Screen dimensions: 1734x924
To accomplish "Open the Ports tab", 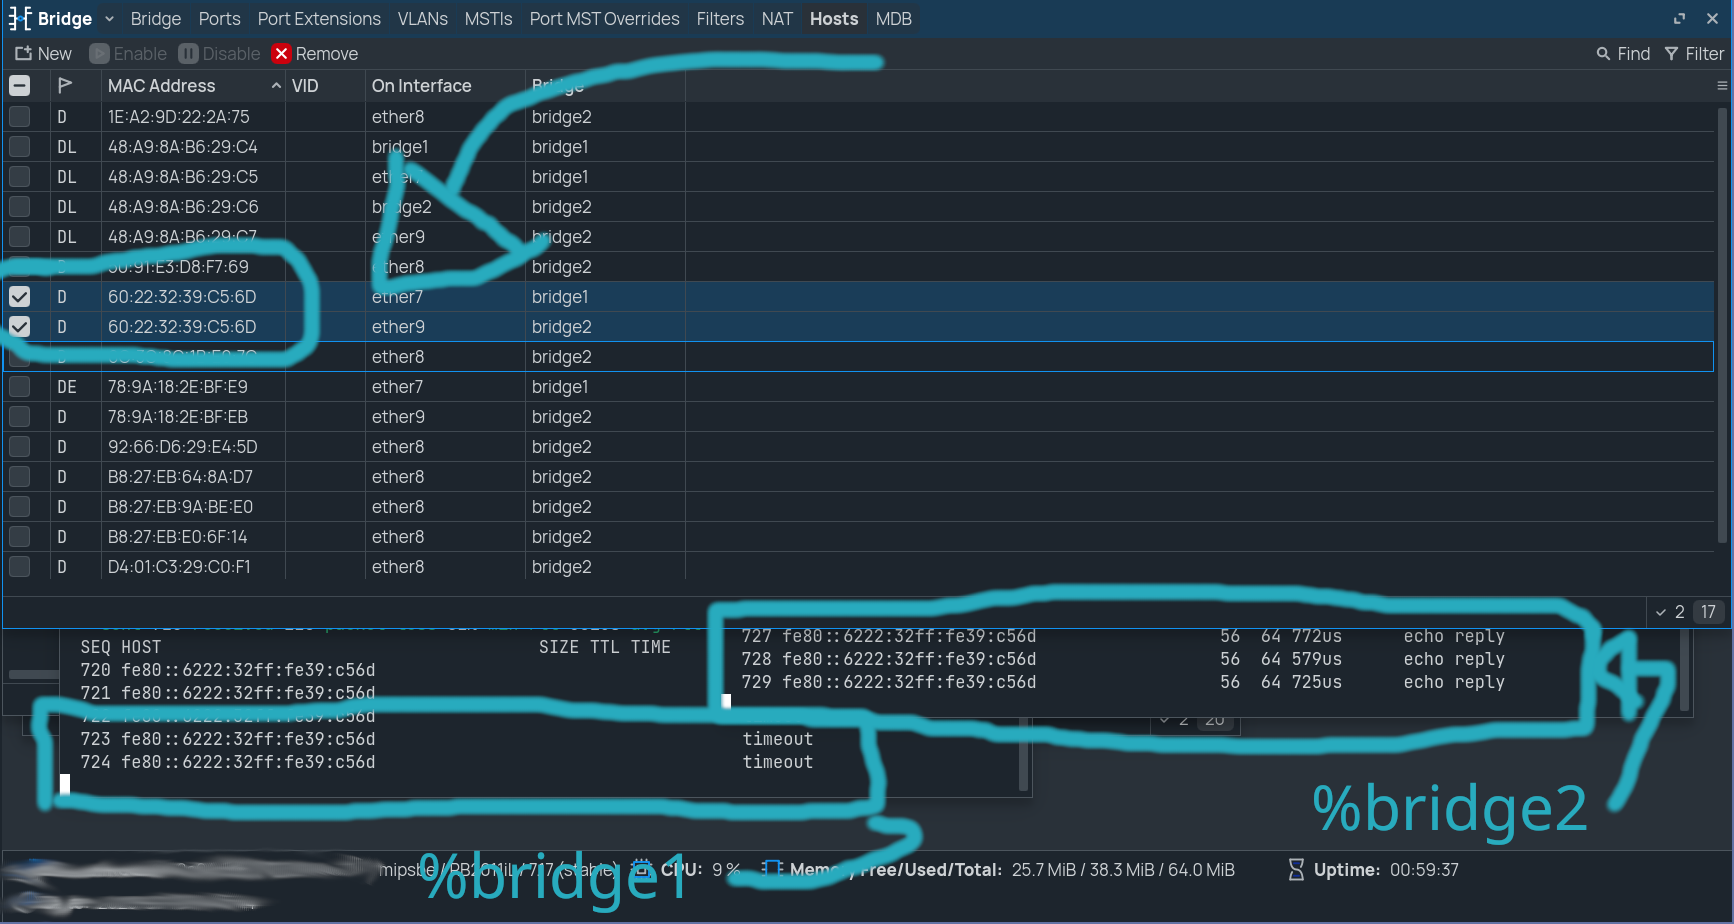I will pyautogui.click(x=219, y=19).
